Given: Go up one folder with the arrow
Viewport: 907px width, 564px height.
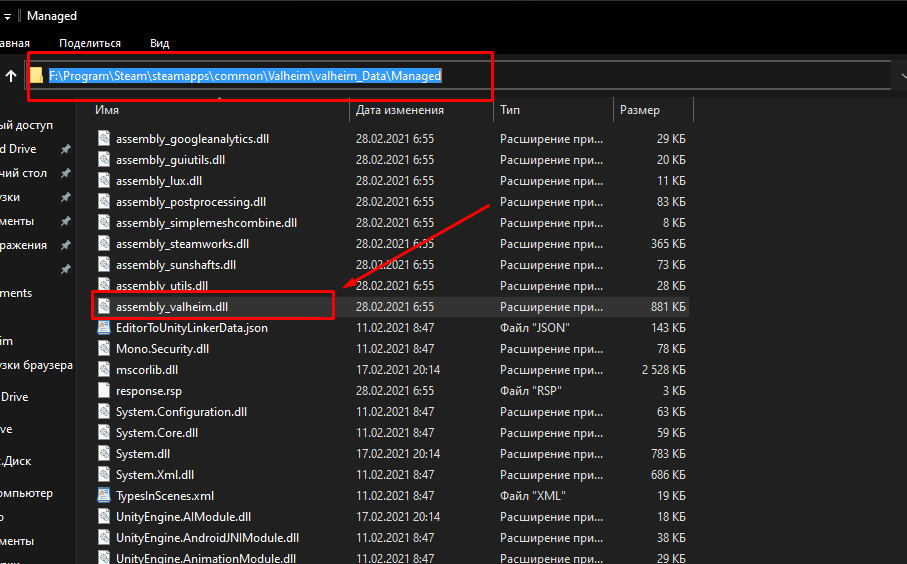Looking at the screenshot, I should tap(11, 76).
